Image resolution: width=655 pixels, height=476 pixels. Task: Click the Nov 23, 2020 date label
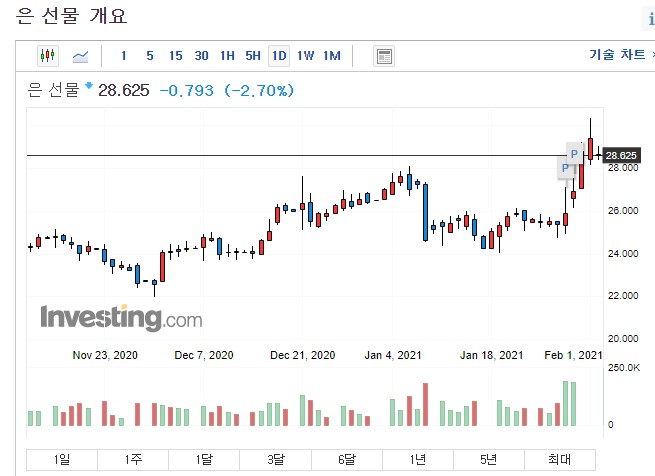click(x=105, y=355)
